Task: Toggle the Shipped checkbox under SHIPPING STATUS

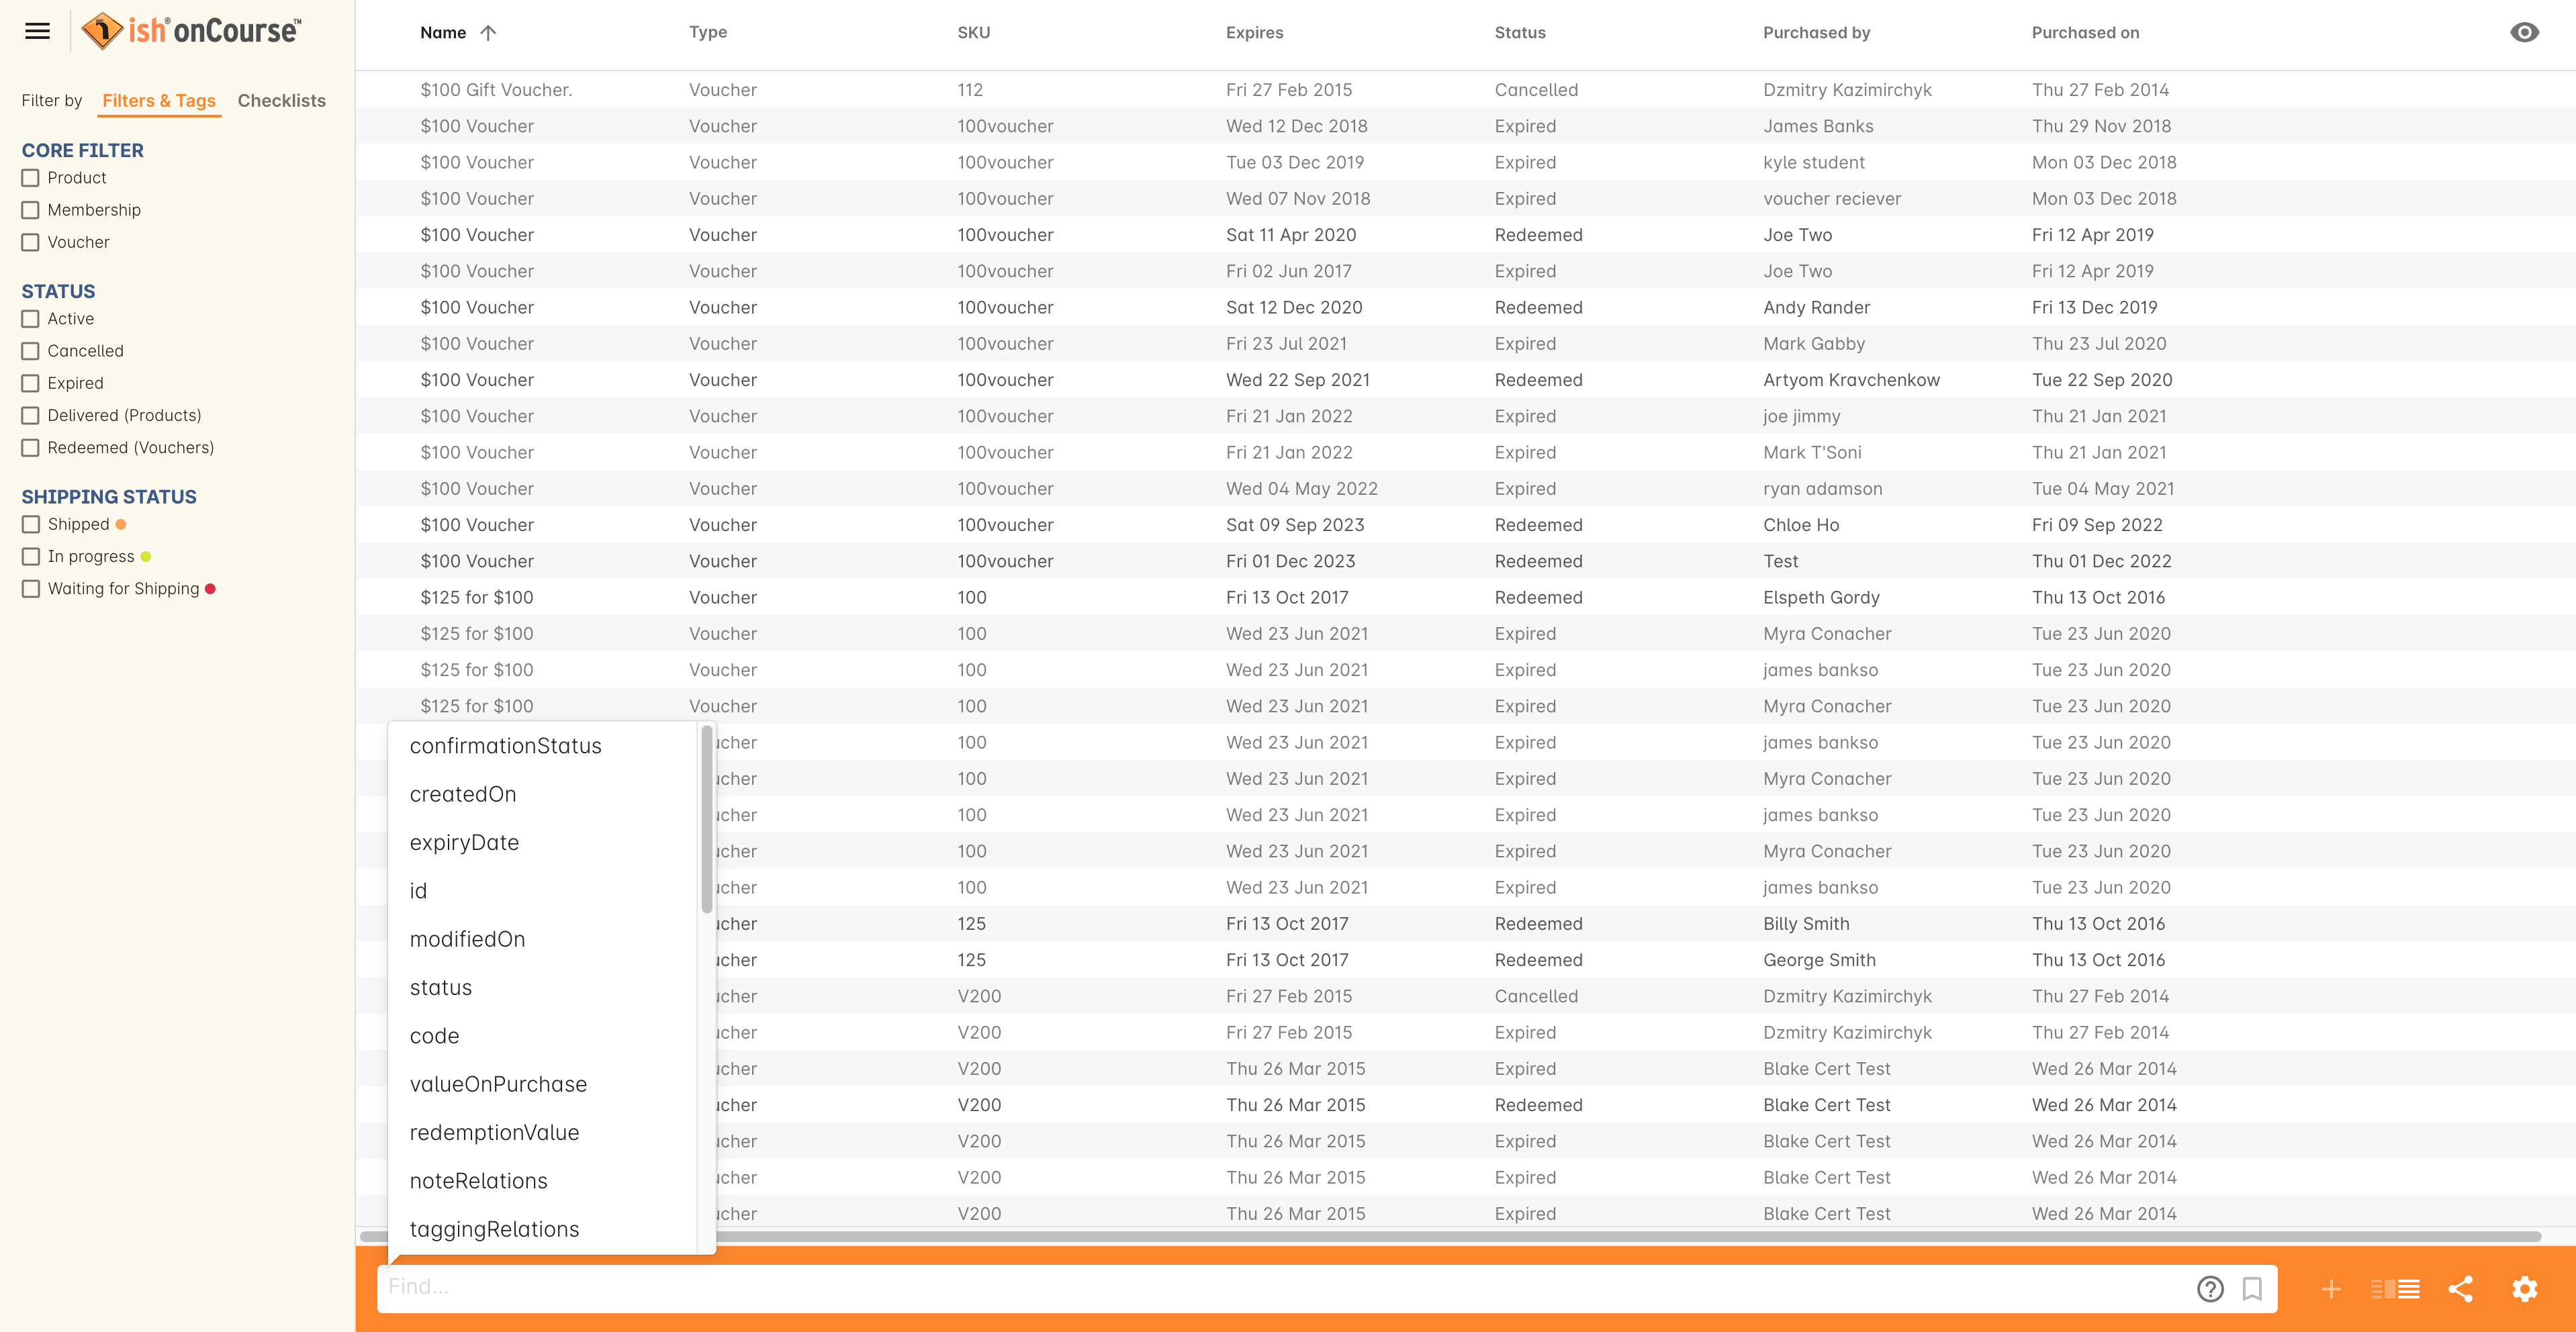Action: 31,523
